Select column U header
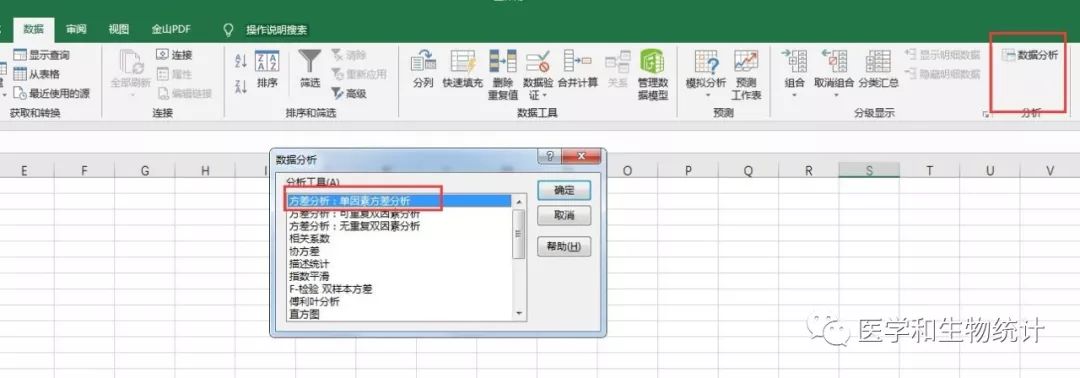Image resolution: width=1080 pixels, height=378 pixels. click(990, 170)
